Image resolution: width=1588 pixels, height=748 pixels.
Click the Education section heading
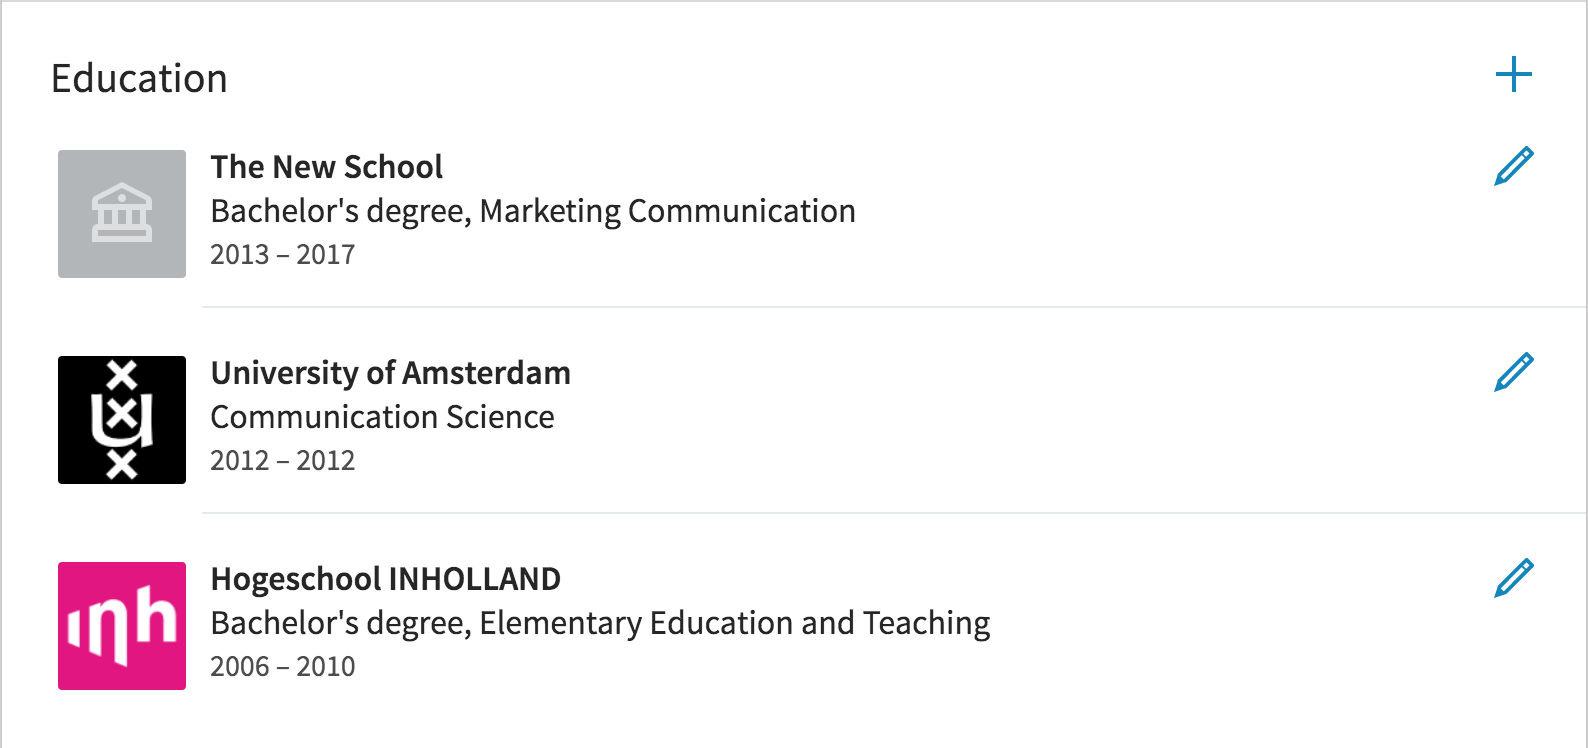139,79
